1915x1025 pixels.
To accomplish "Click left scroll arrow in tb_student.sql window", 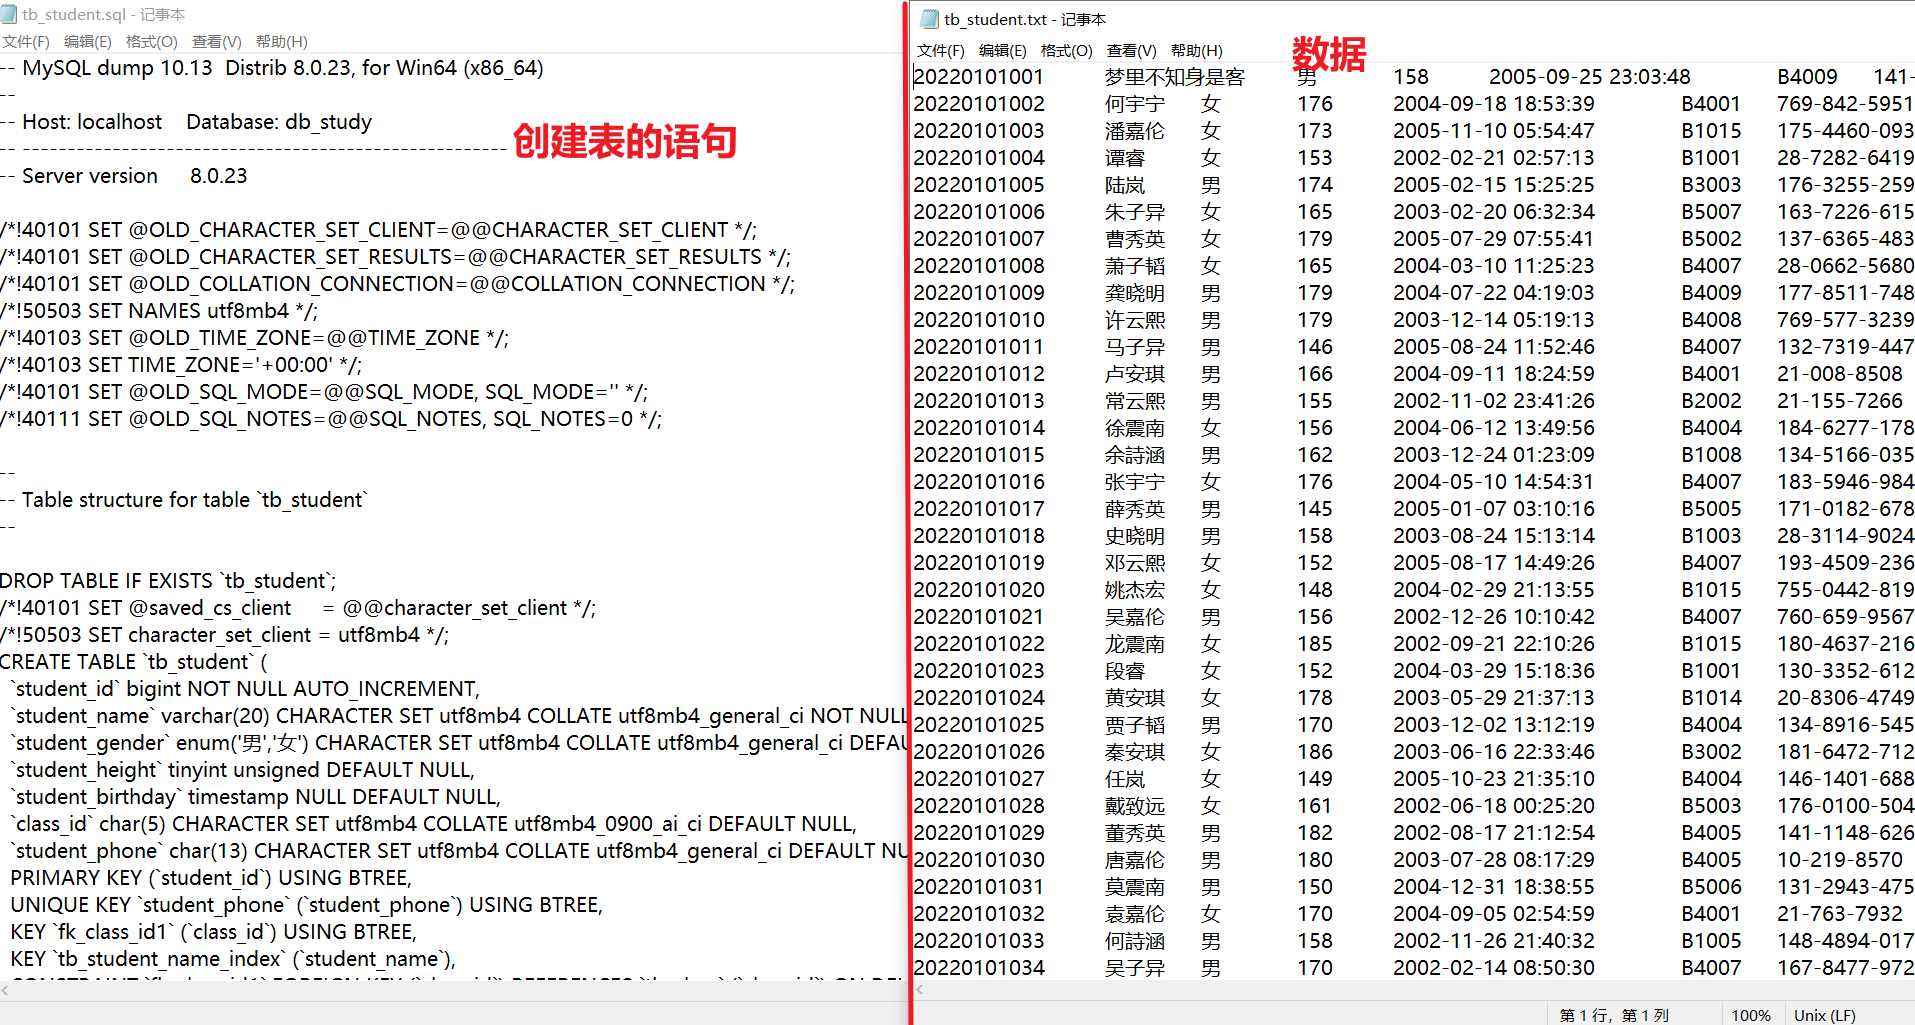I will coord(5,990).
